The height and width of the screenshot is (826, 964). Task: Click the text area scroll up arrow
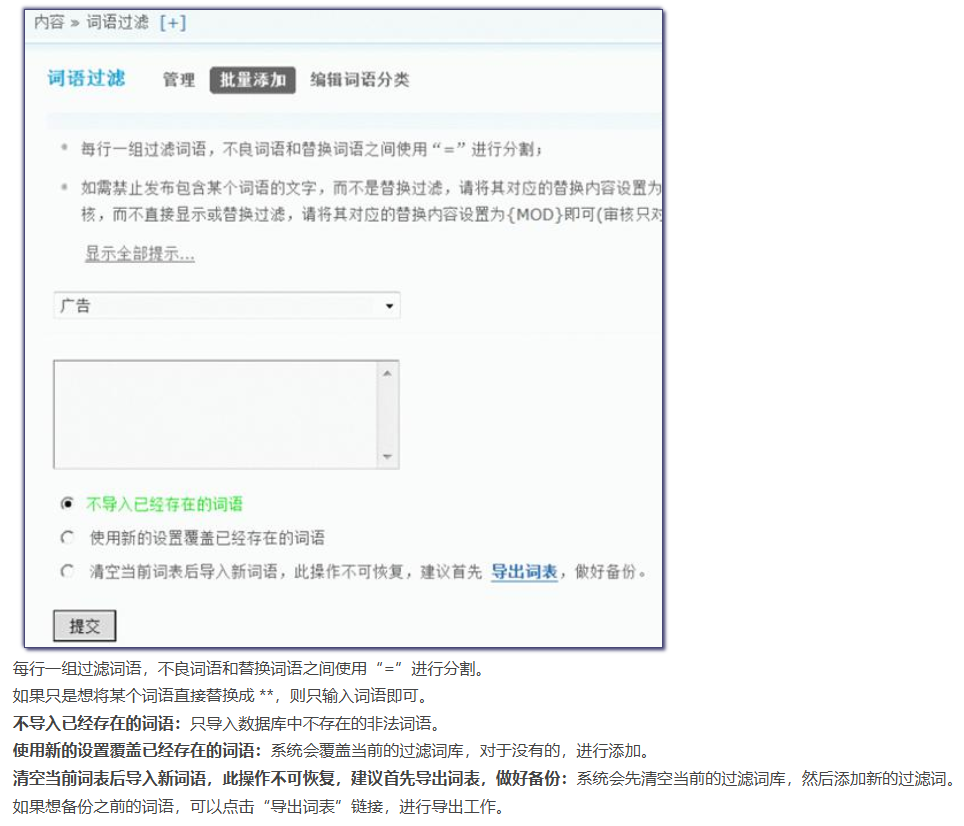click(x=388, y=372)
